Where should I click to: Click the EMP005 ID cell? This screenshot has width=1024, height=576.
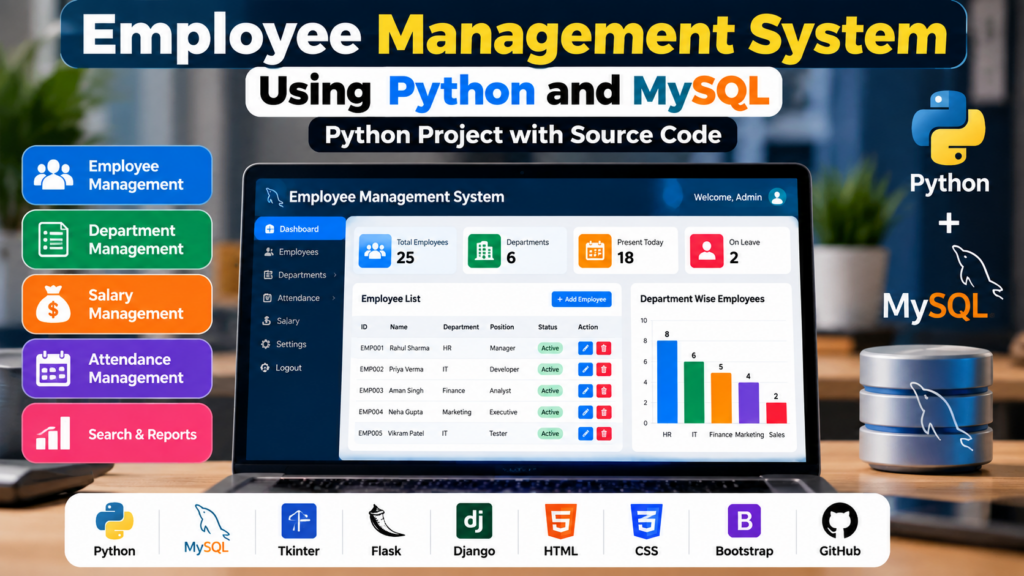(370, 433)
